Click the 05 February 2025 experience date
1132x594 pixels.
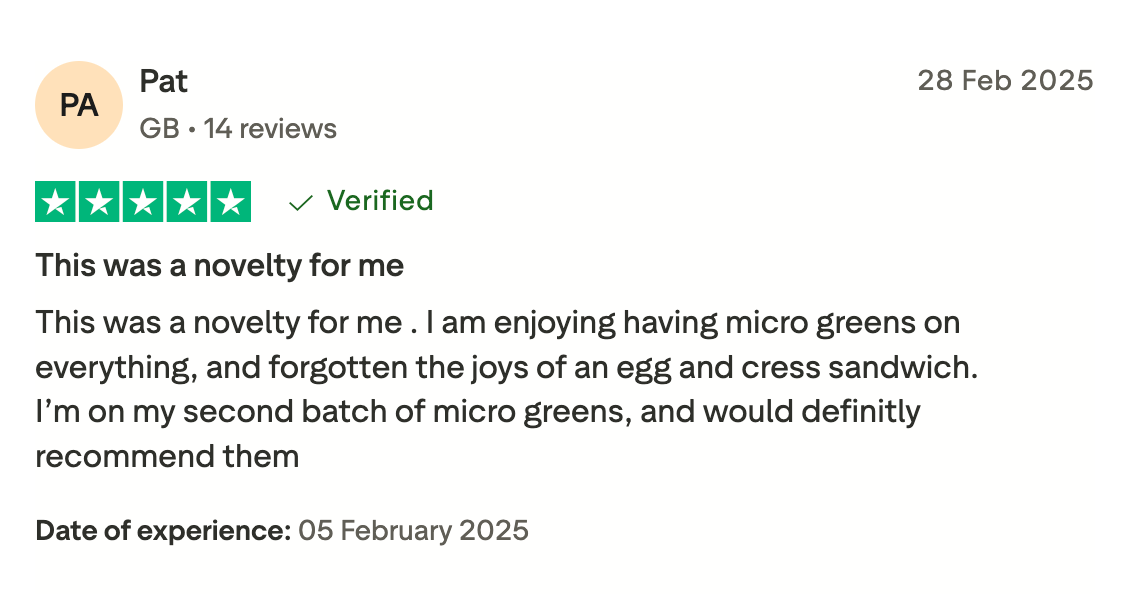coord(413,530)
